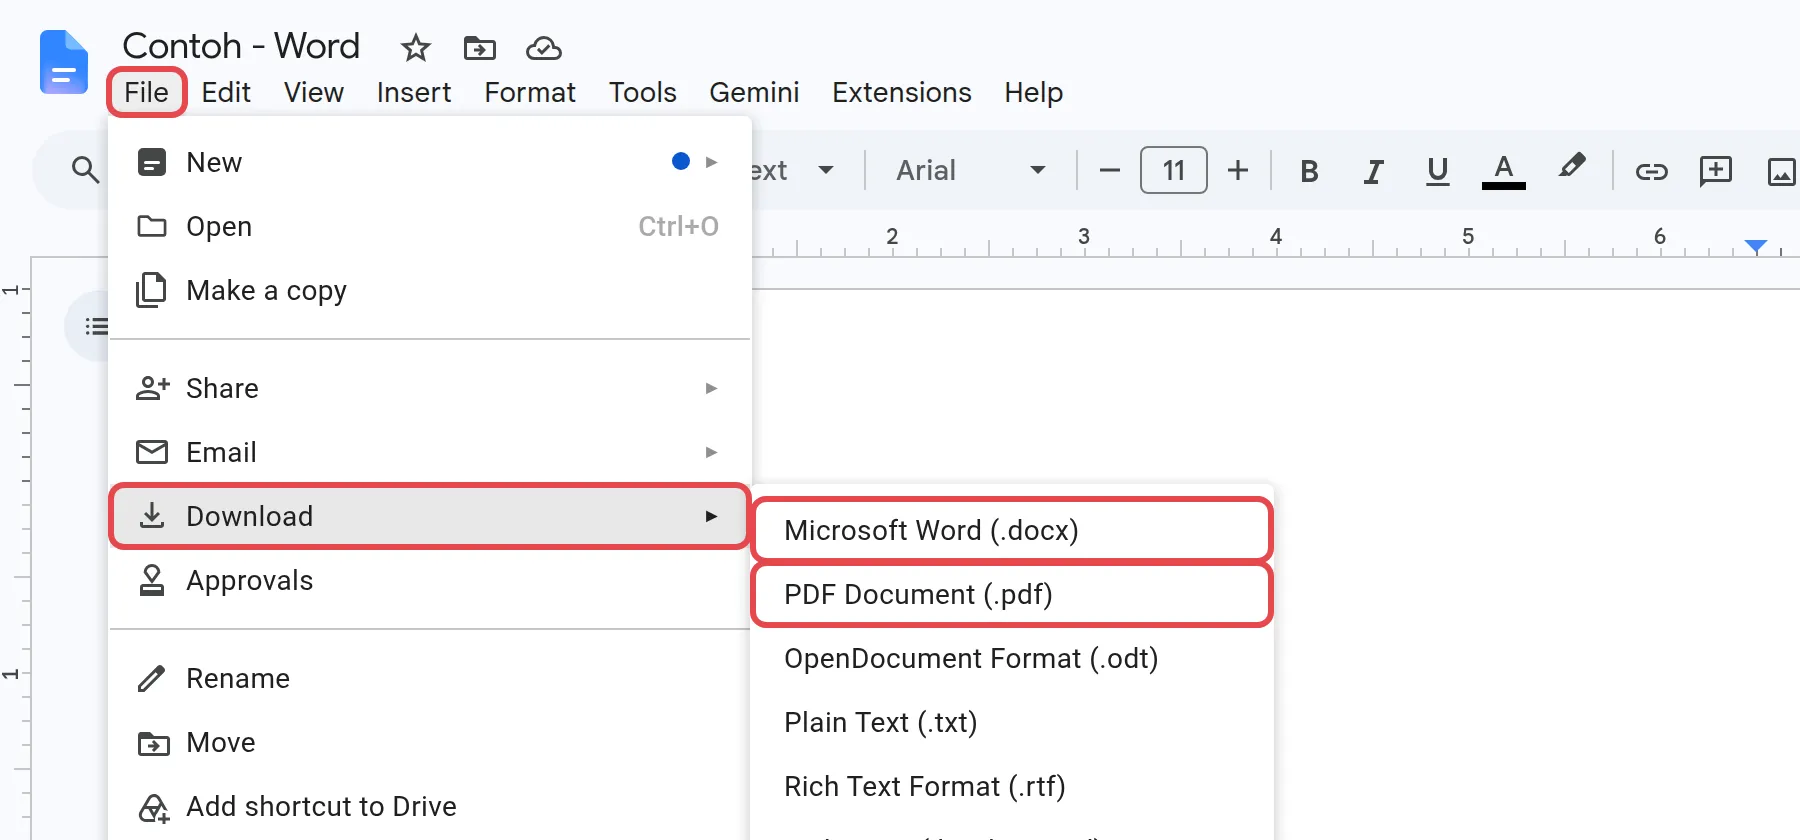Screen dimensions: 1800x840
Task: Download as PDF Document (.pdf)
Action: click(x=1011, y=594)
